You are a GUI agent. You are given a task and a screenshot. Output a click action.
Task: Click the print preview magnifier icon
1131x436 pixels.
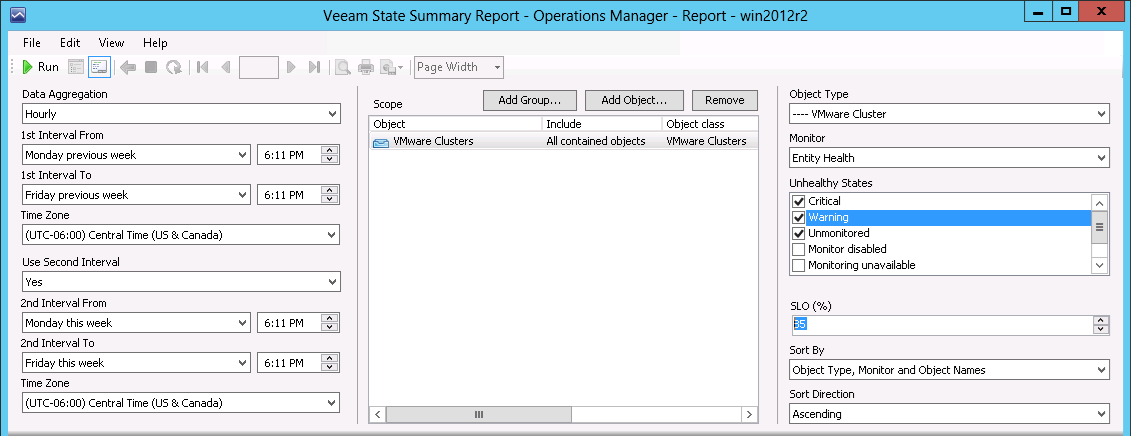[x=343, y=67]
